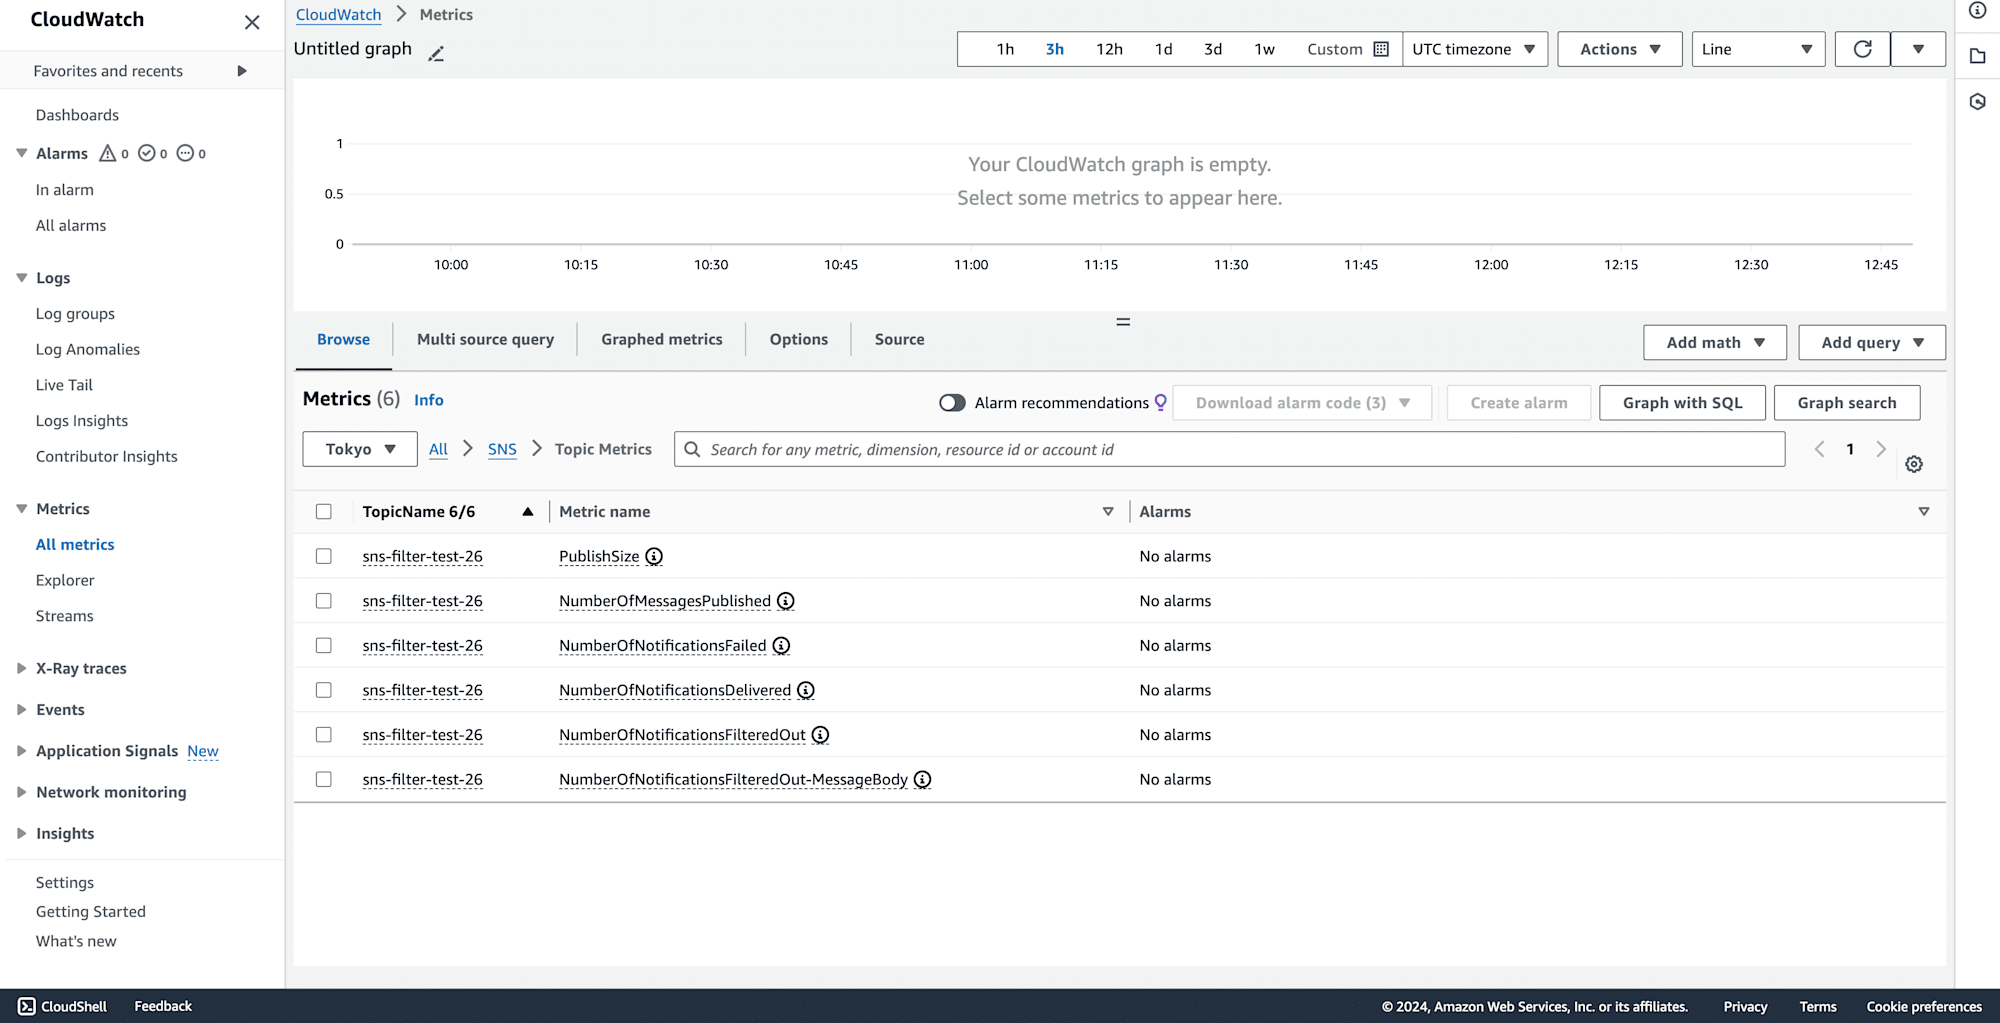Expand Favorites and recents
Viewport: 2000px width, 1023px height.
[242, 71]
